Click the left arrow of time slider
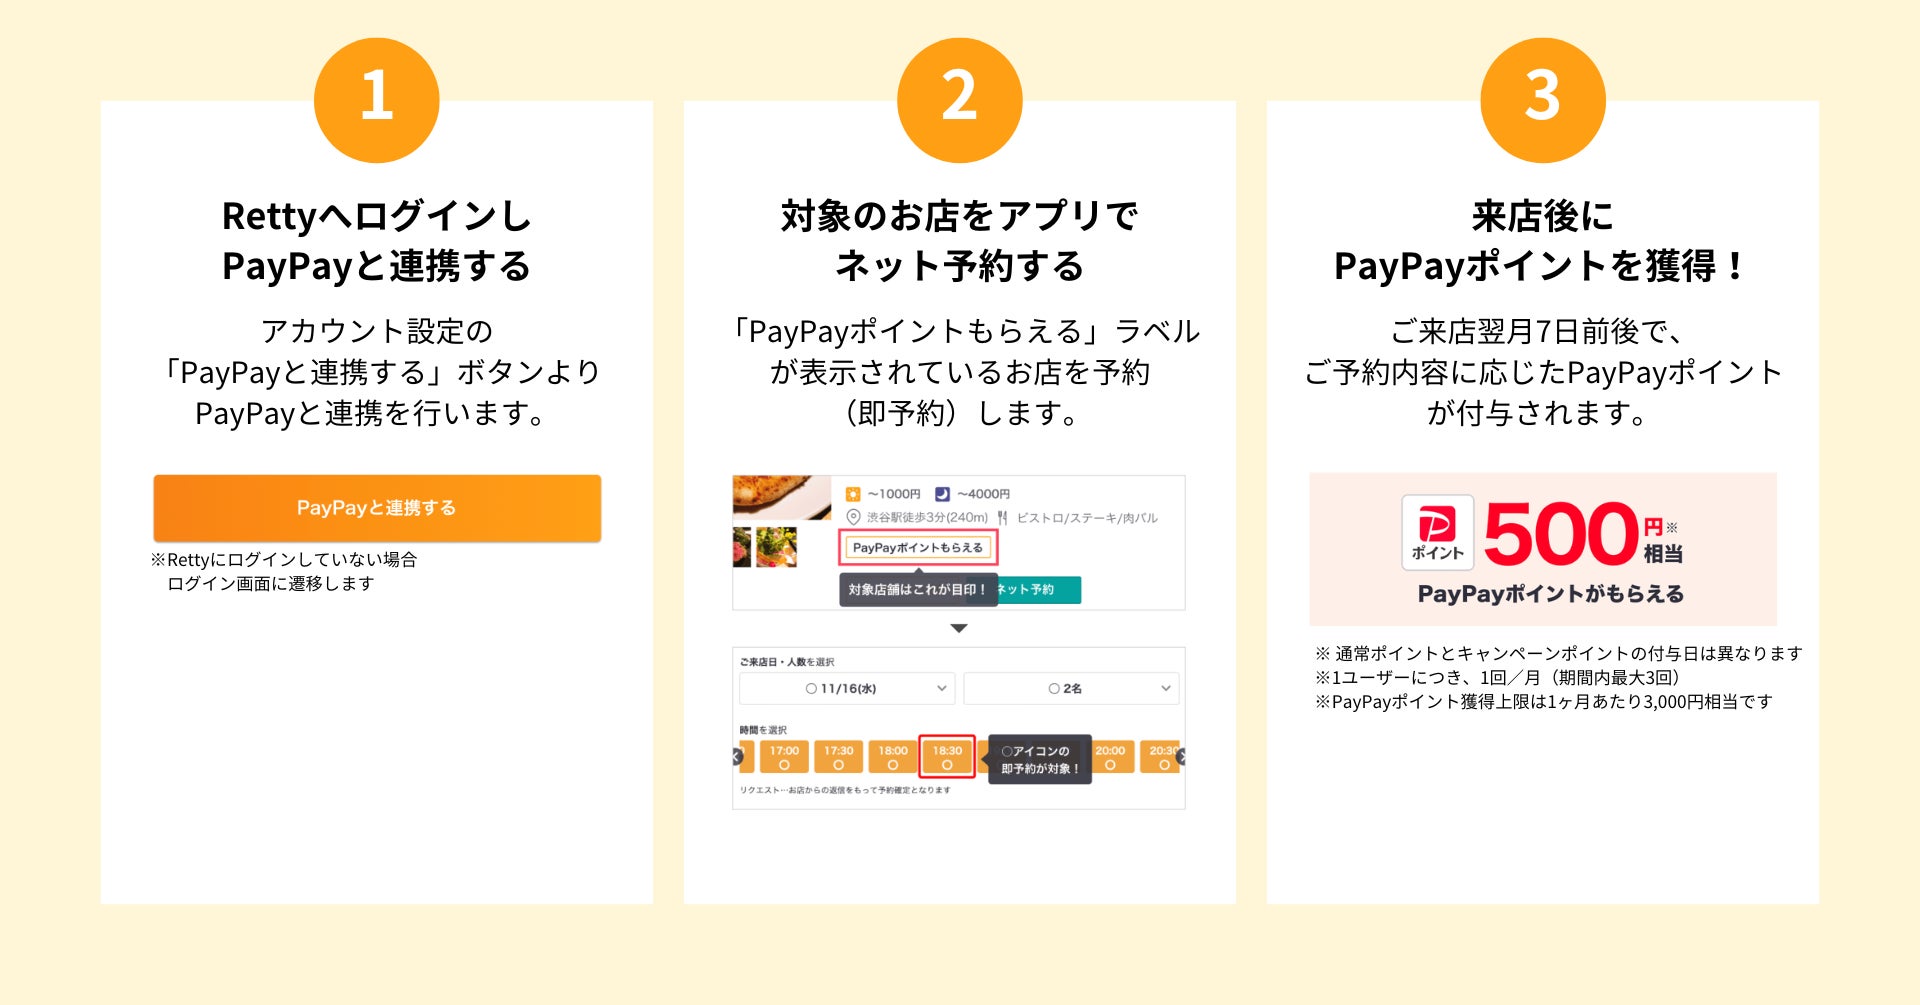The width and height of the screenshot is (1920, 1005). (737, 757)
